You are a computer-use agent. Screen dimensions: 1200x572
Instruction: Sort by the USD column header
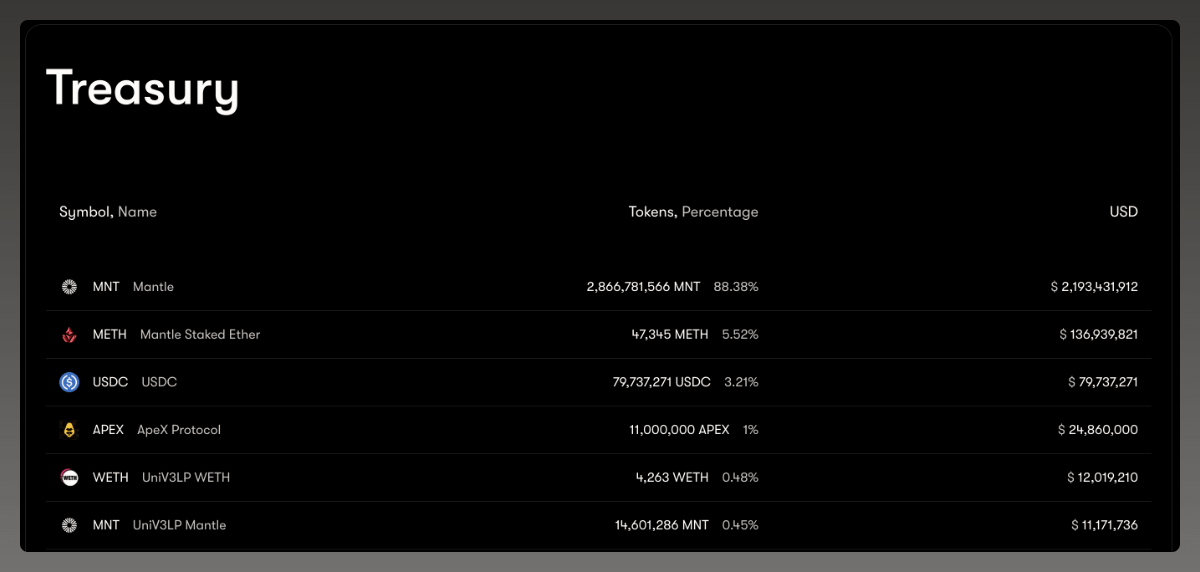coord(1123,212)
